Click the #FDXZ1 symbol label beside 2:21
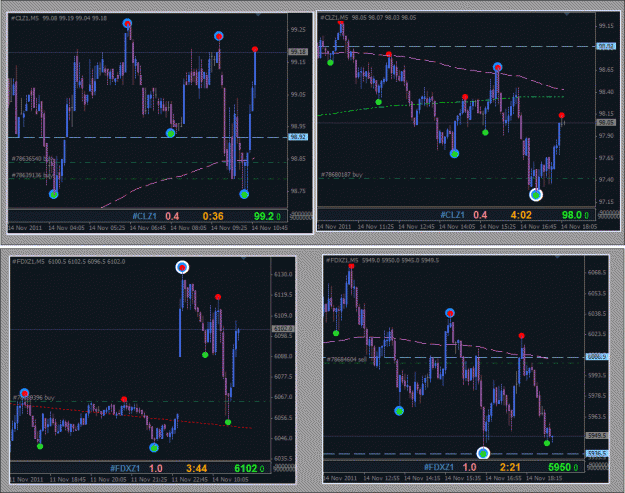This screenshot has height=493, width=625. tap(439, 467)
